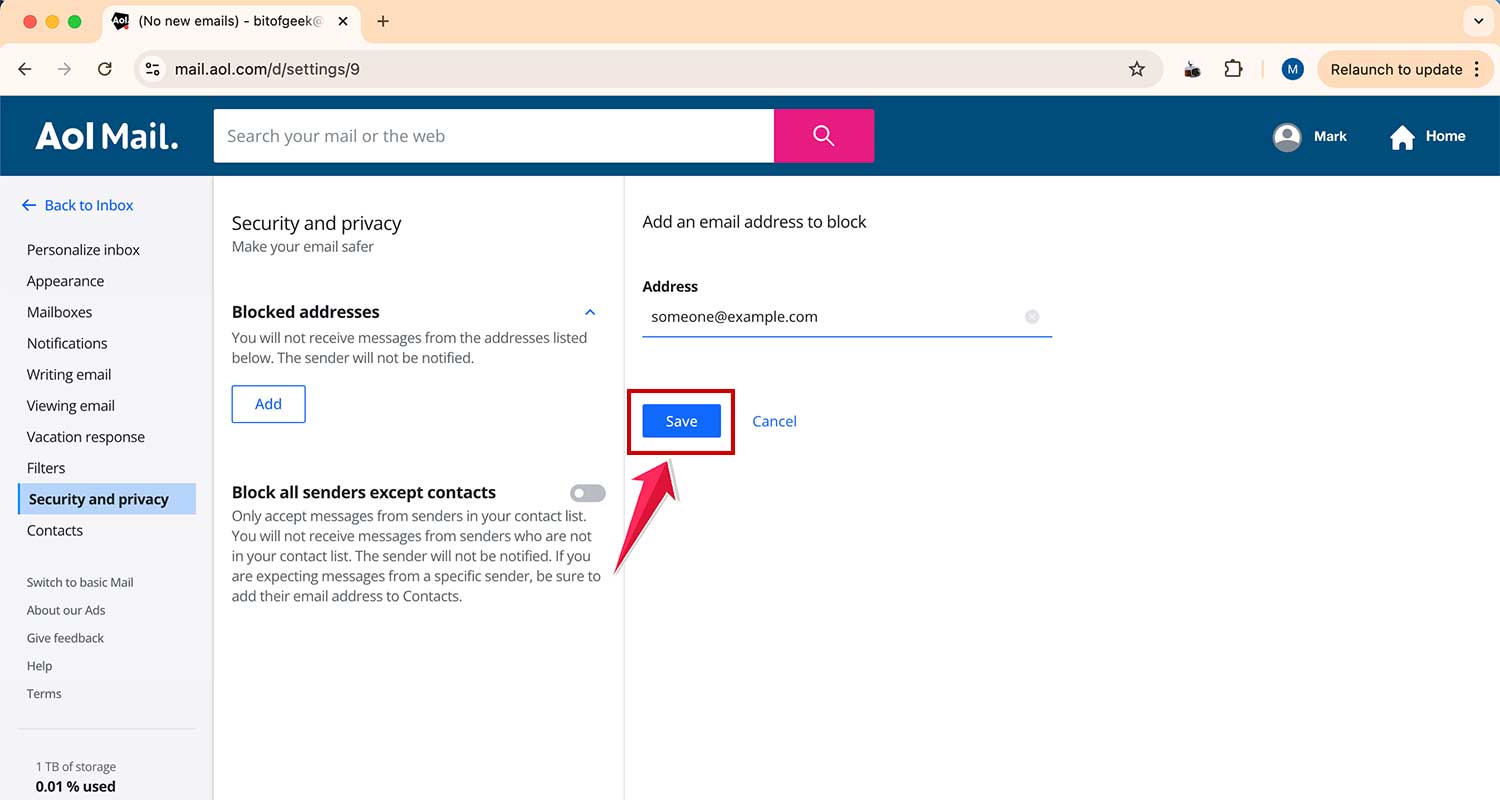The image size is (1500, 800).
Task: Cancel adding the blocked address
Action: [x=774, y=421]
